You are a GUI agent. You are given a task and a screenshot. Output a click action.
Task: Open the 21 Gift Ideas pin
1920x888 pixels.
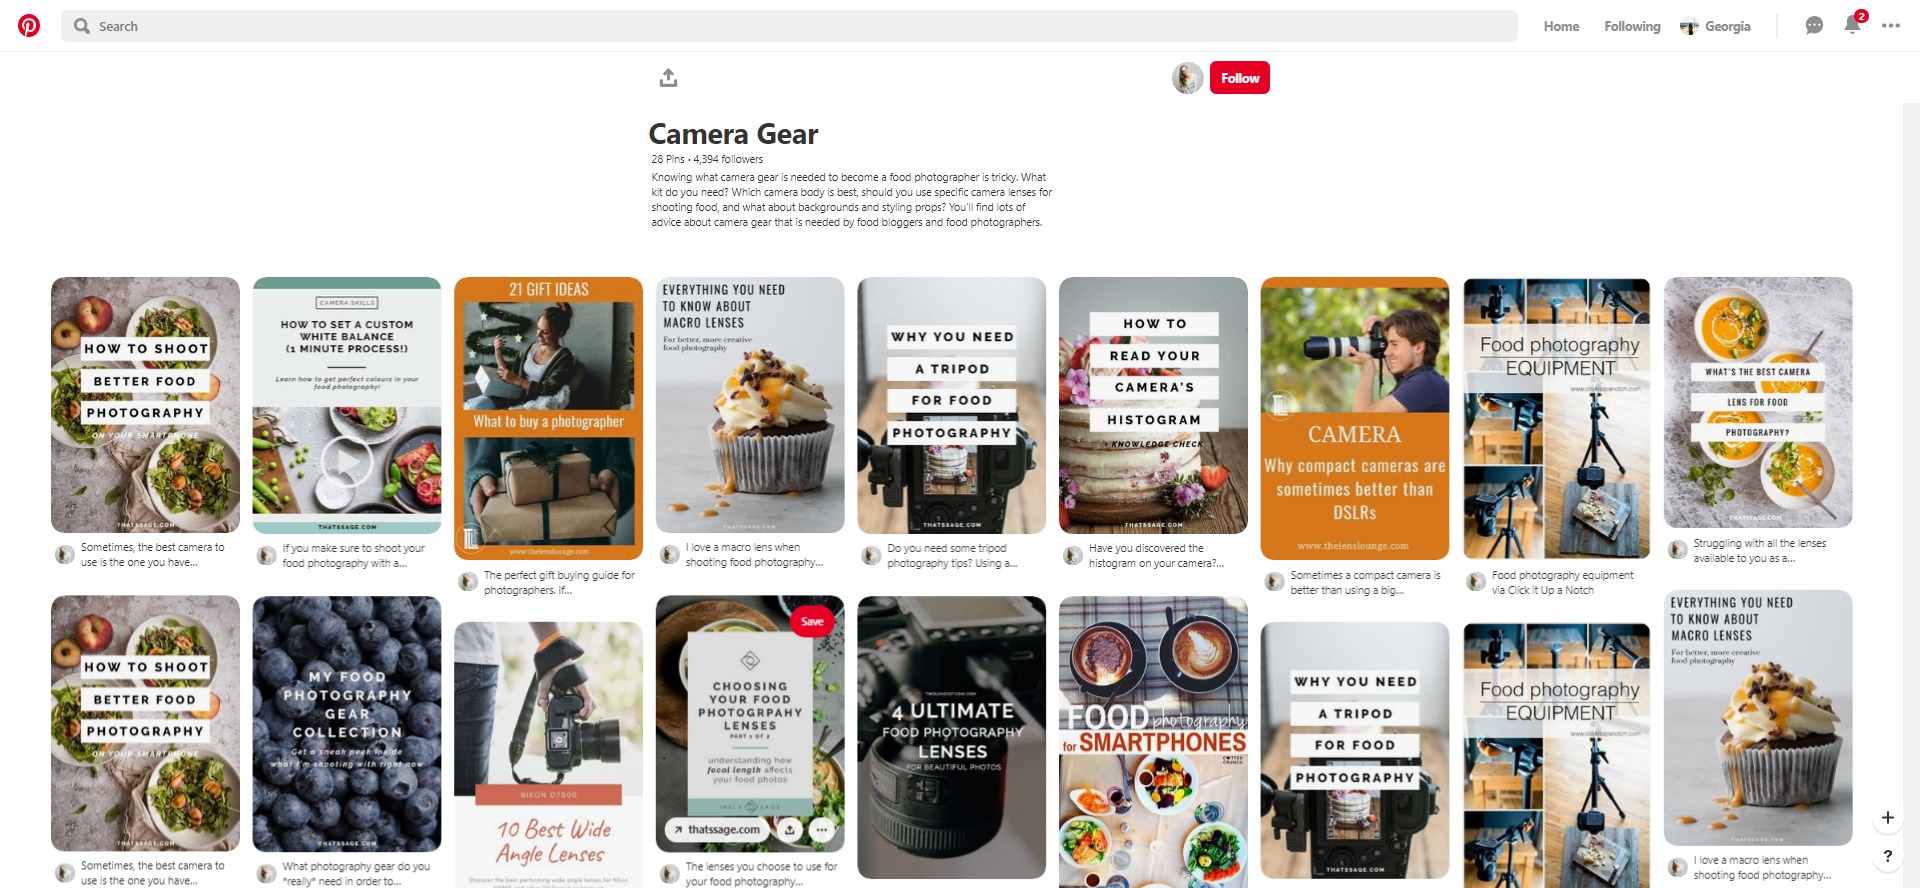(x=548, y=418)
